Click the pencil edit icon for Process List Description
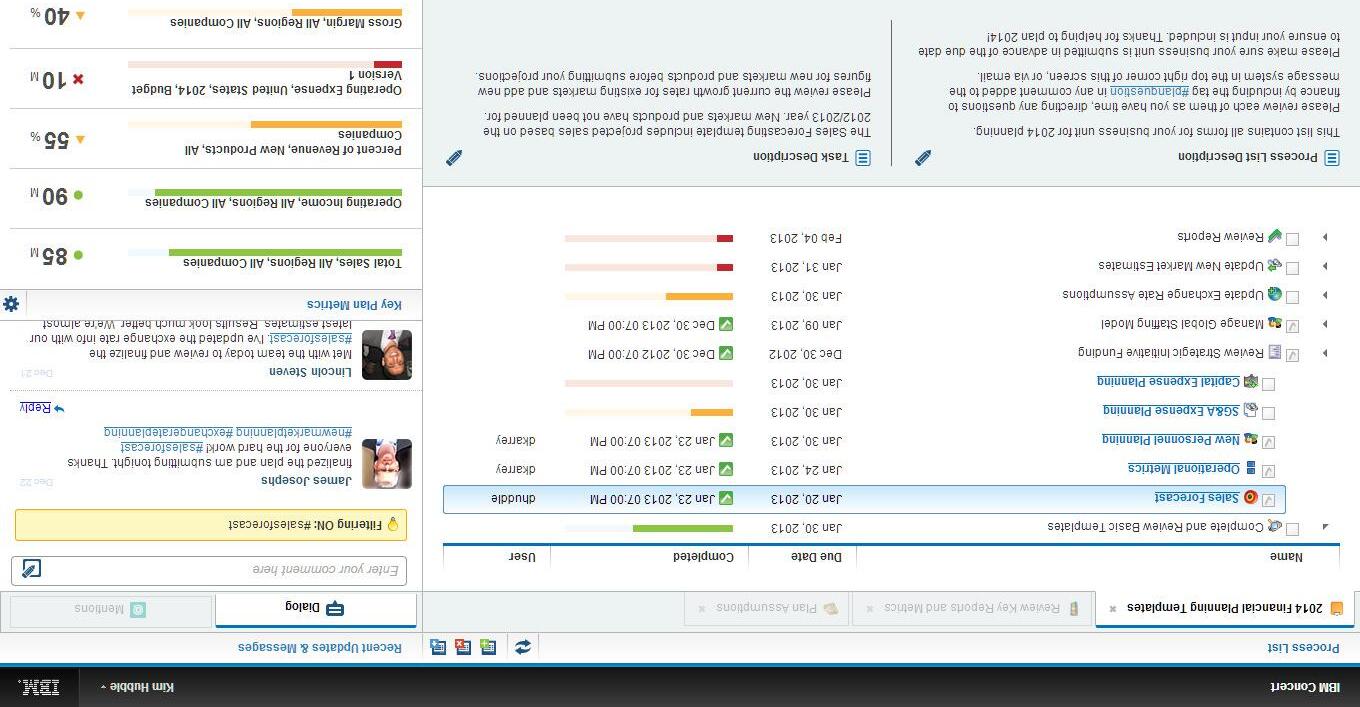 point(923,158)
